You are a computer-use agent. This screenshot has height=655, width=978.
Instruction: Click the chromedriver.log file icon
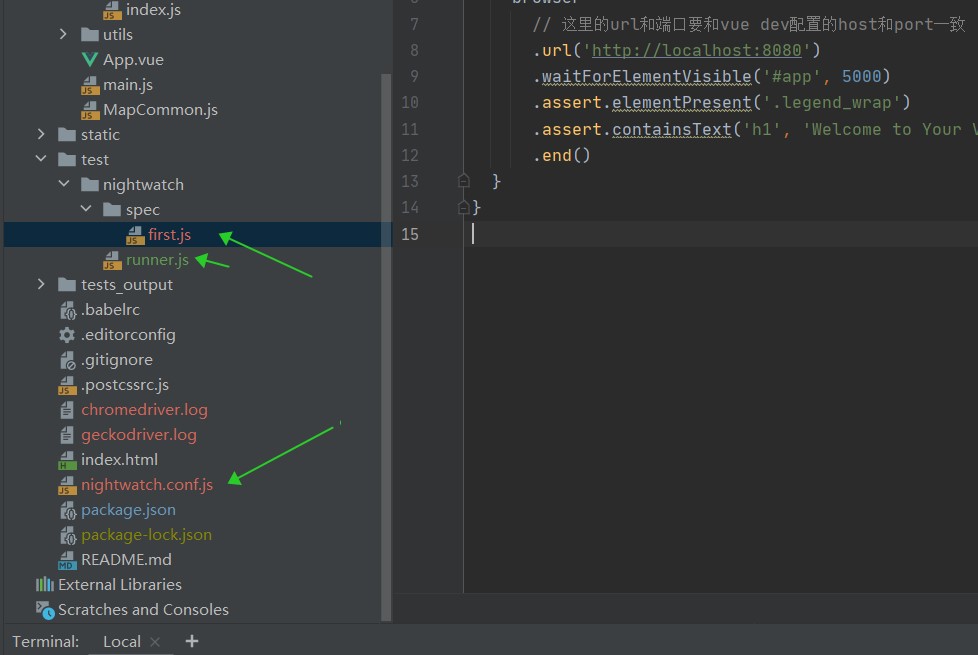(67, 410)
